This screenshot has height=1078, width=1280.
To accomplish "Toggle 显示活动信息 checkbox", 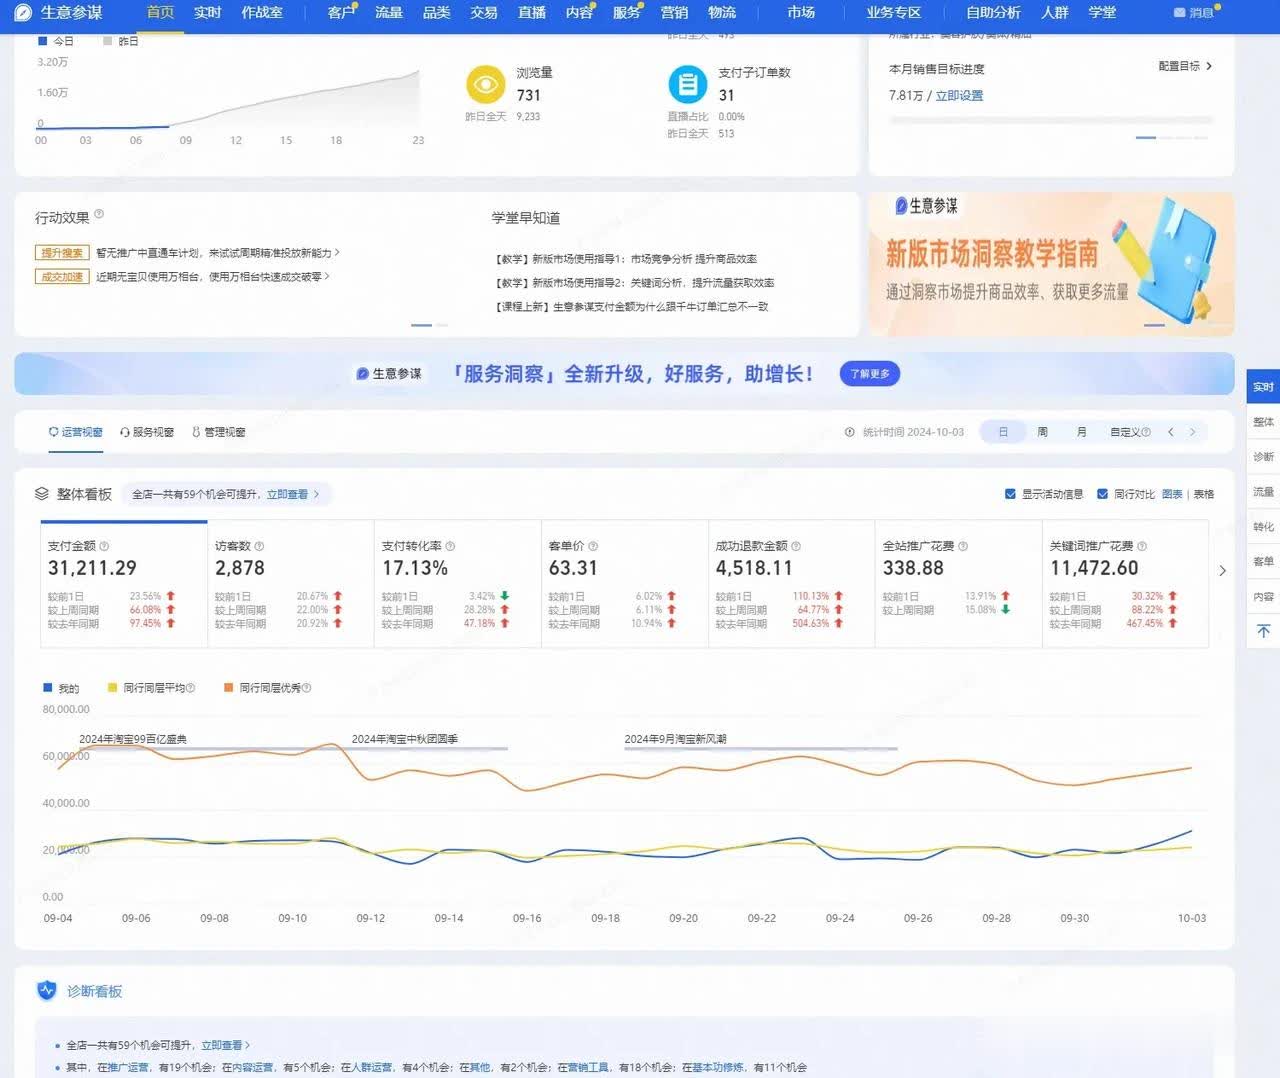I will pos(1010,494).
